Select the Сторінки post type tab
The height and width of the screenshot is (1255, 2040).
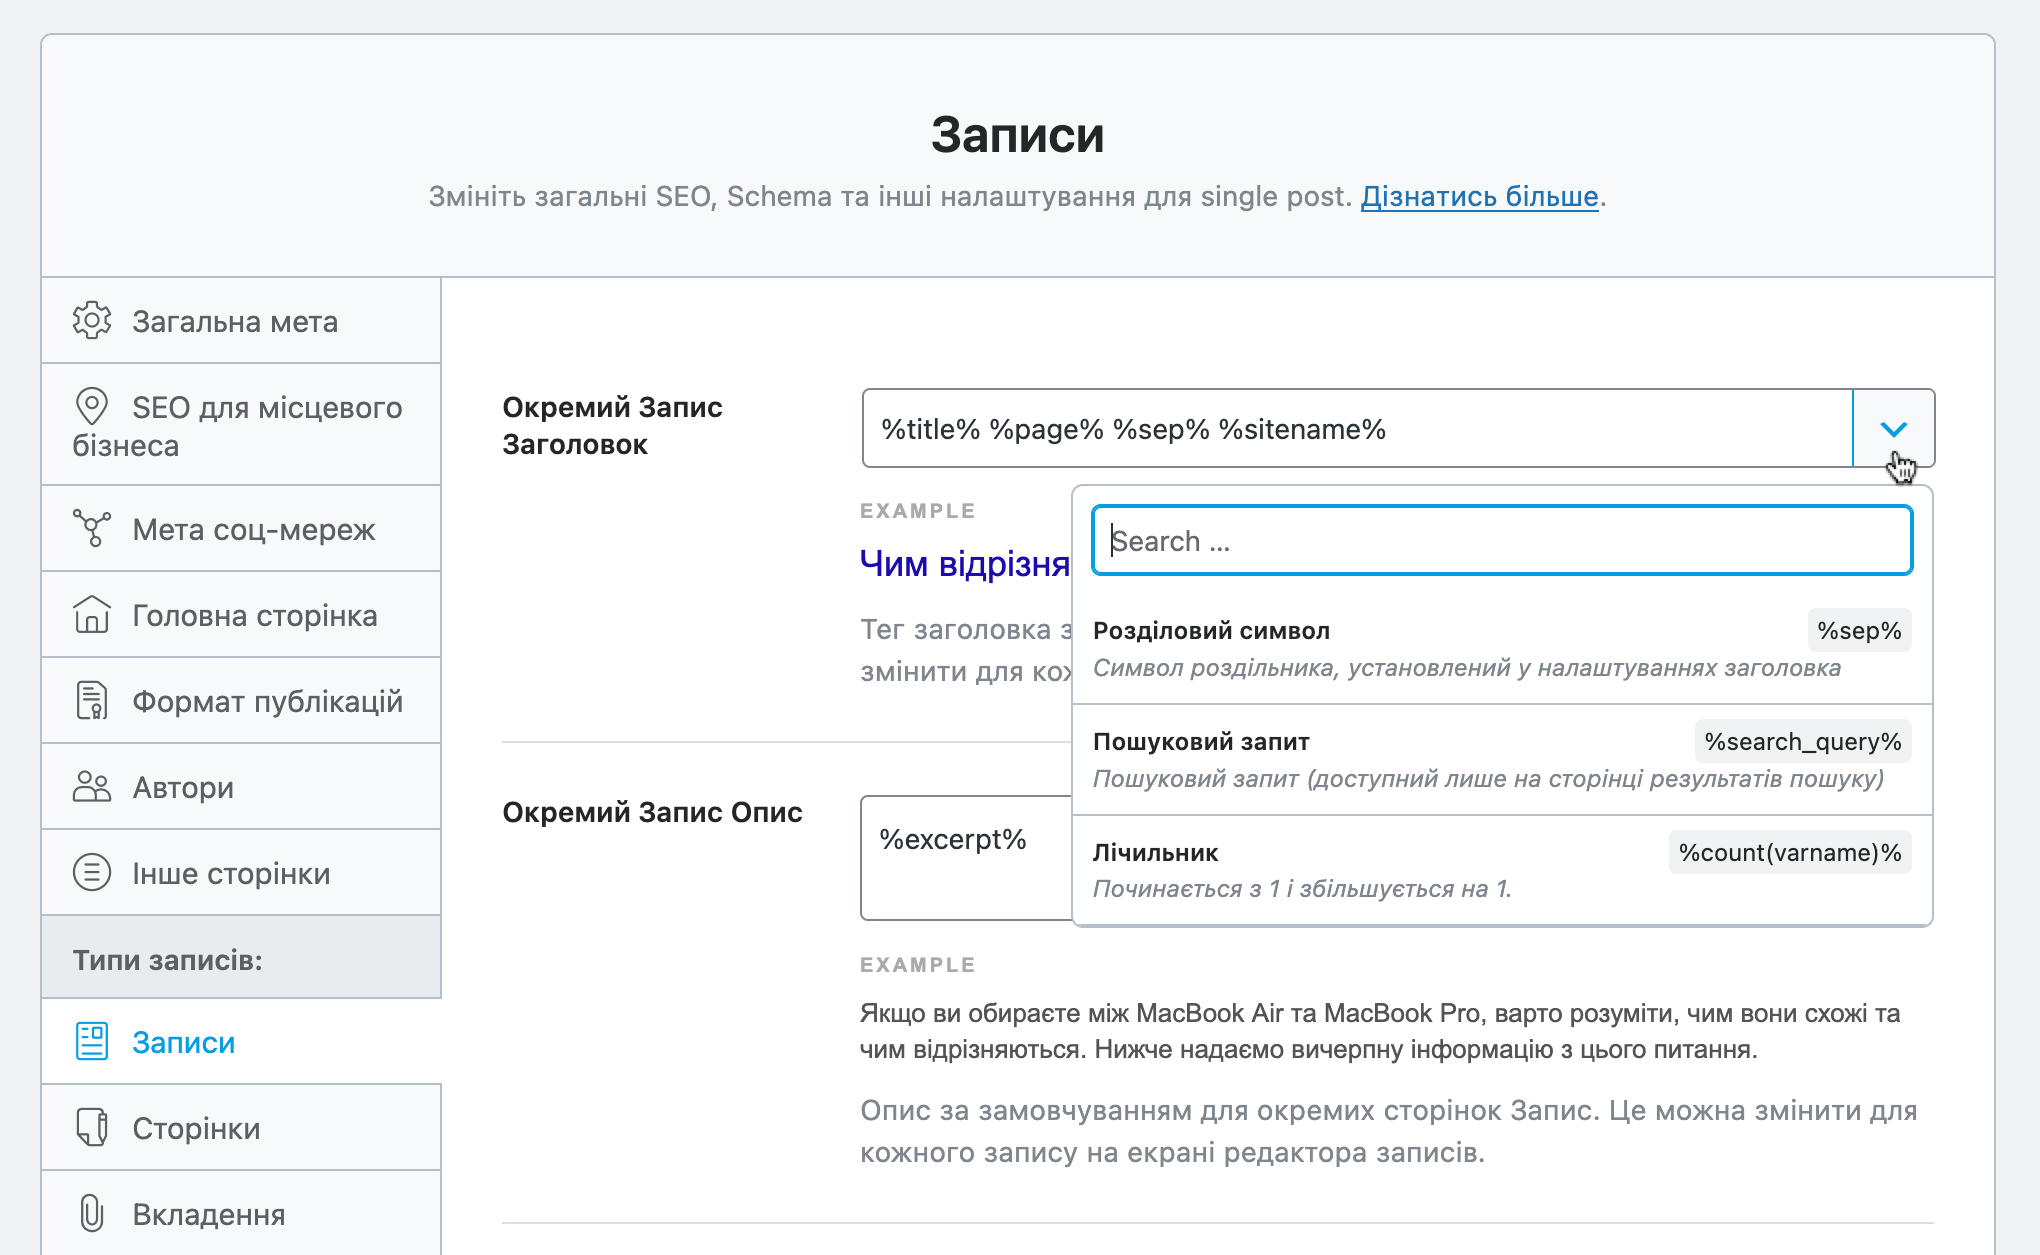(x=241, y=1128)
